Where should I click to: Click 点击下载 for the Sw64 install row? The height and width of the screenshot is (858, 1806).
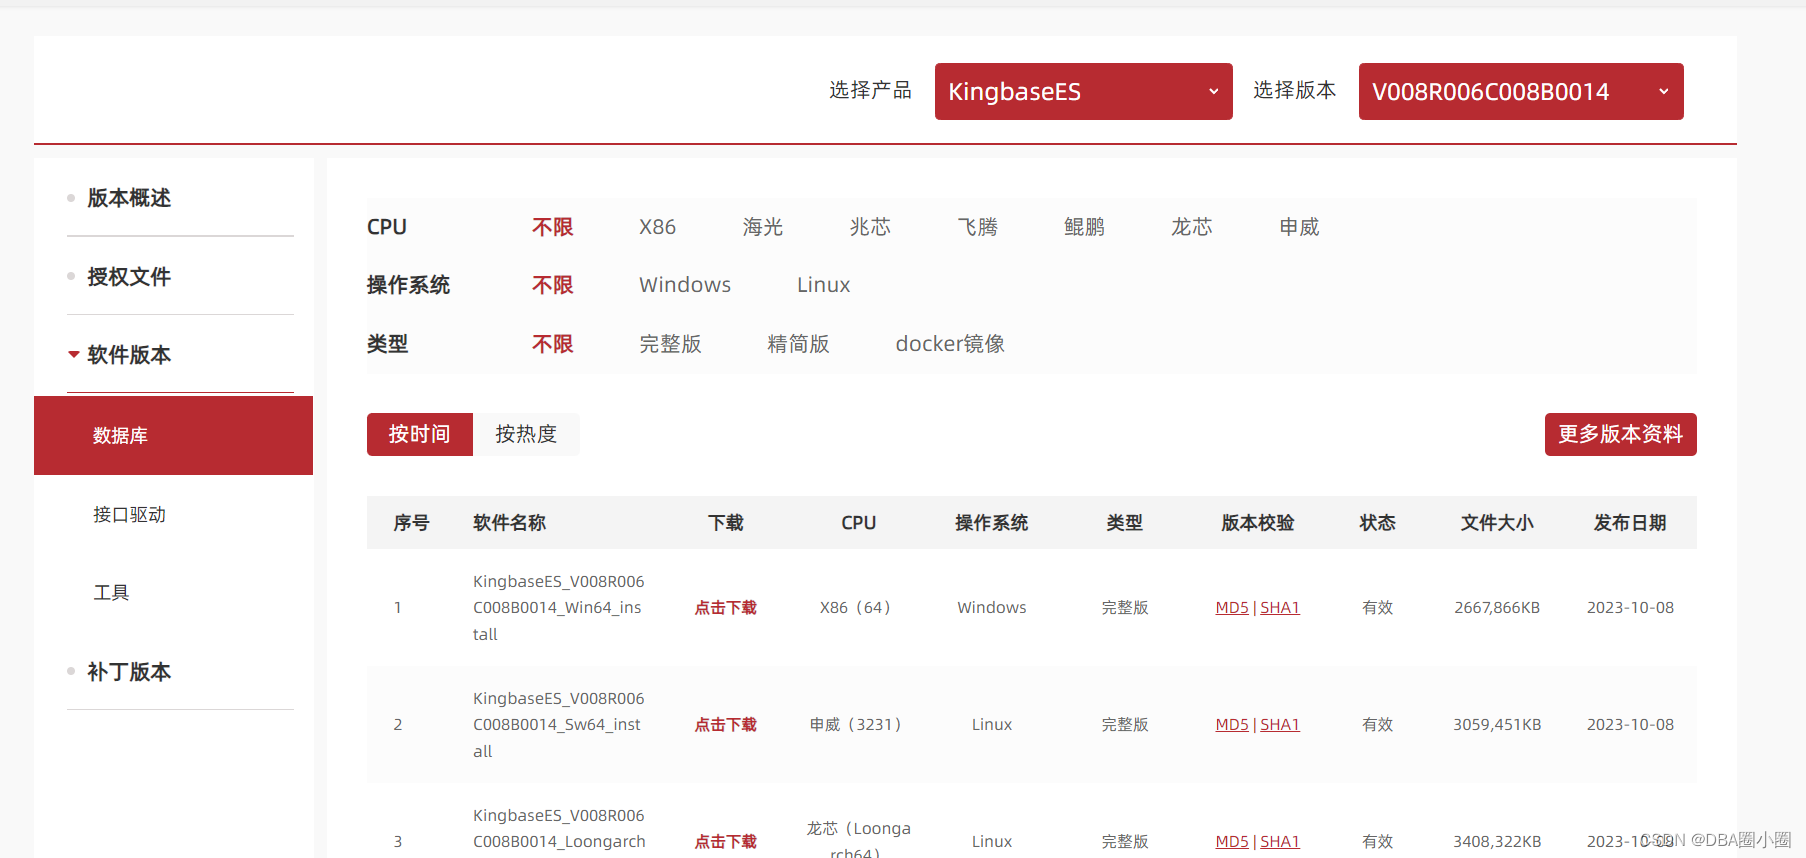tap(725, 725)
